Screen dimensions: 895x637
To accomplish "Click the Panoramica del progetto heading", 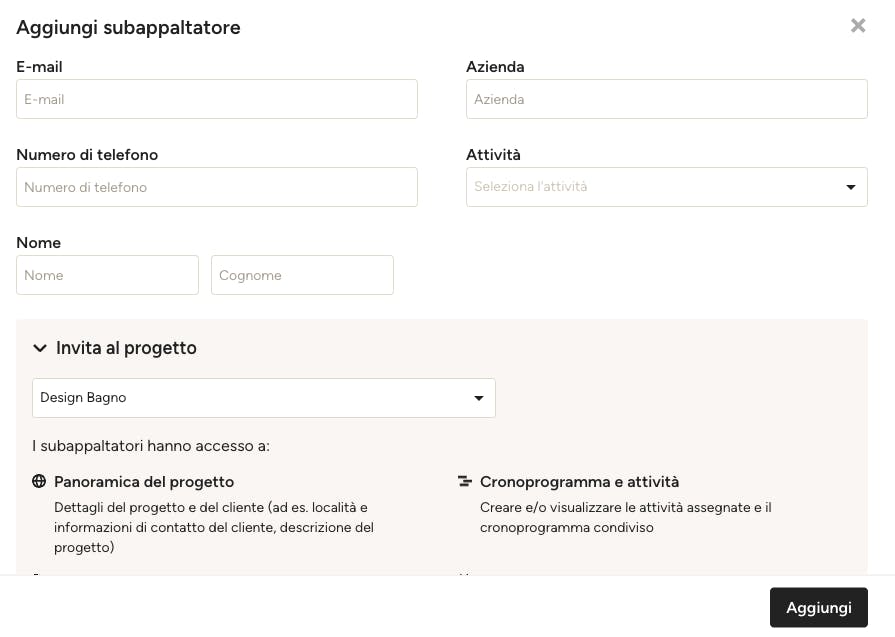I will coord(144,482).
